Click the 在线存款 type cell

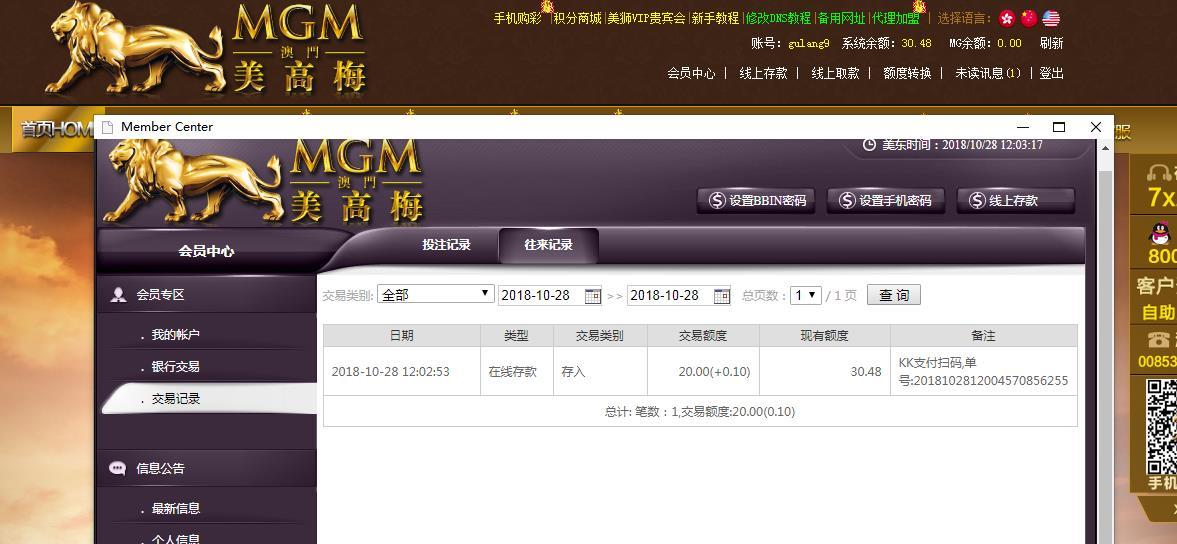click(x=516, y=371)
